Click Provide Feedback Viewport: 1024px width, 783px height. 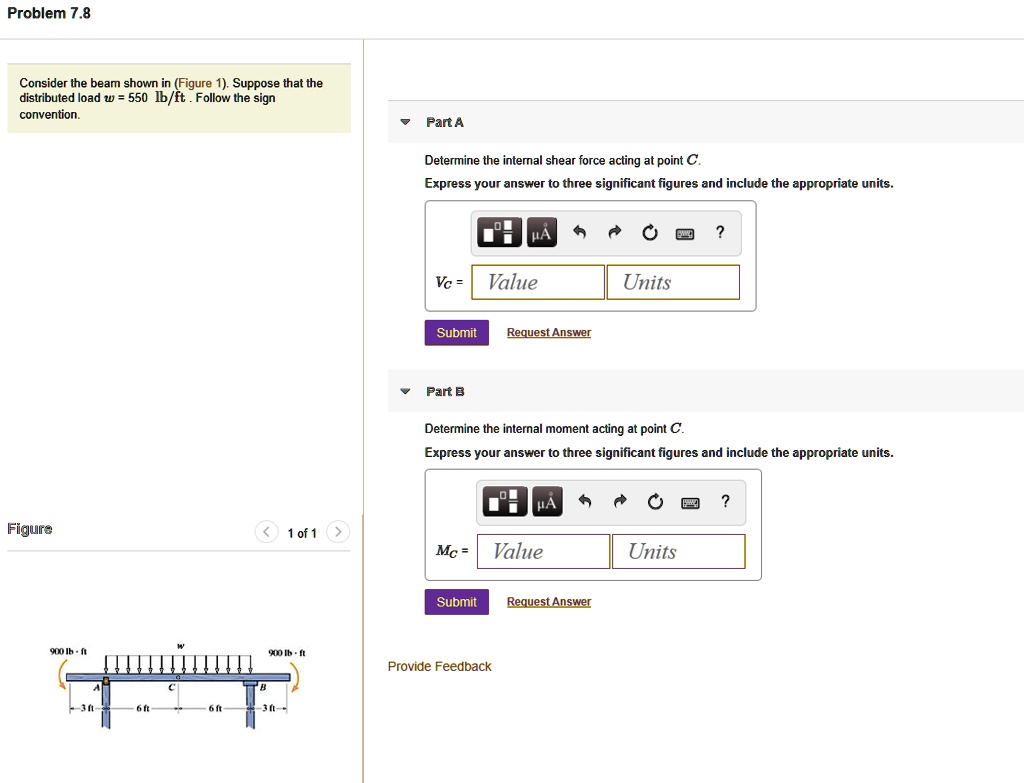coord(440,666)
